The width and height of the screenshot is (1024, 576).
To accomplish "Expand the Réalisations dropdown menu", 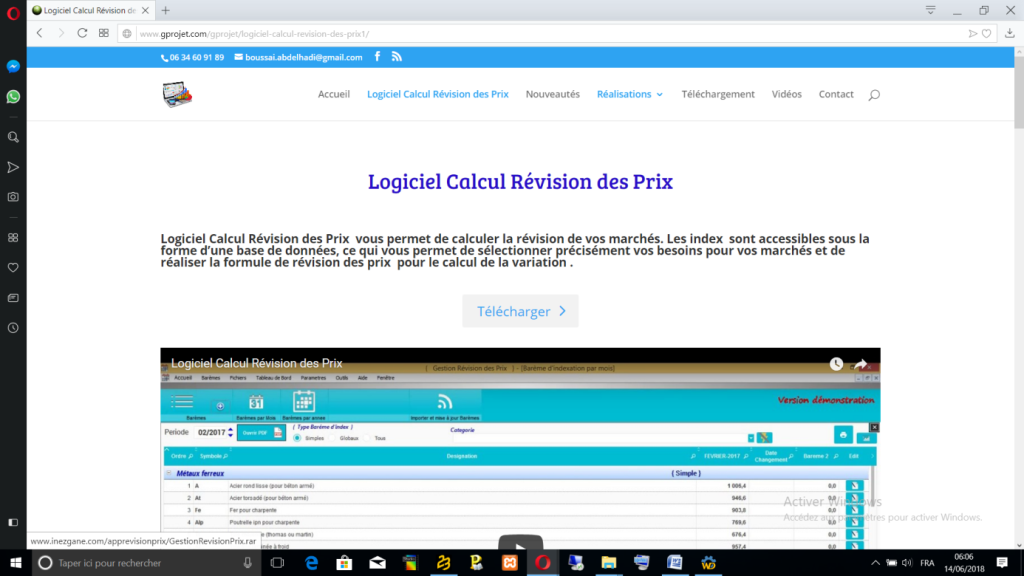I will [630, 94].
